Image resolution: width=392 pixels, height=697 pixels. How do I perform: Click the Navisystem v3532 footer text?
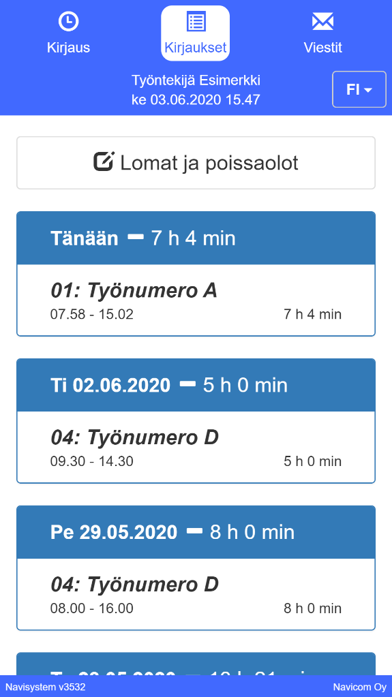coord(45,687)
